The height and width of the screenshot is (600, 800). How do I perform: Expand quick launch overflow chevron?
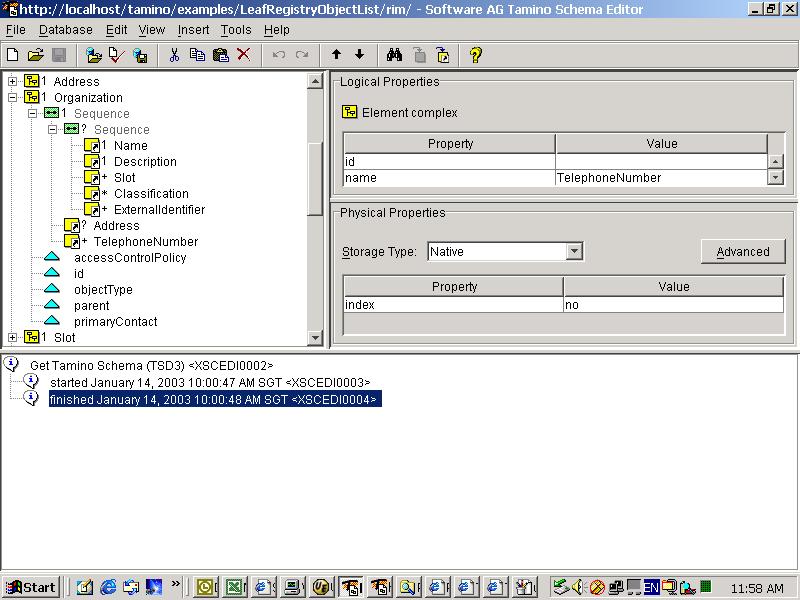[175, 584]
